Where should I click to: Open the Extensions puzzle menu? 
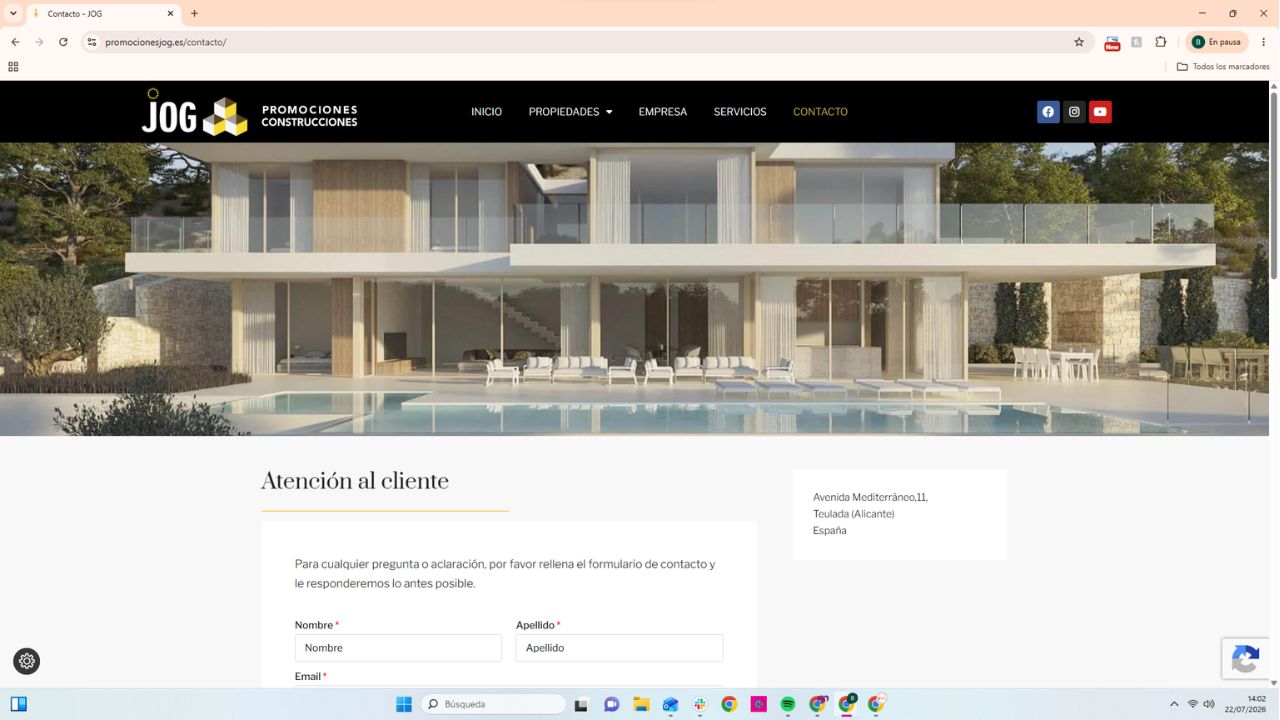click(1161, 42)
